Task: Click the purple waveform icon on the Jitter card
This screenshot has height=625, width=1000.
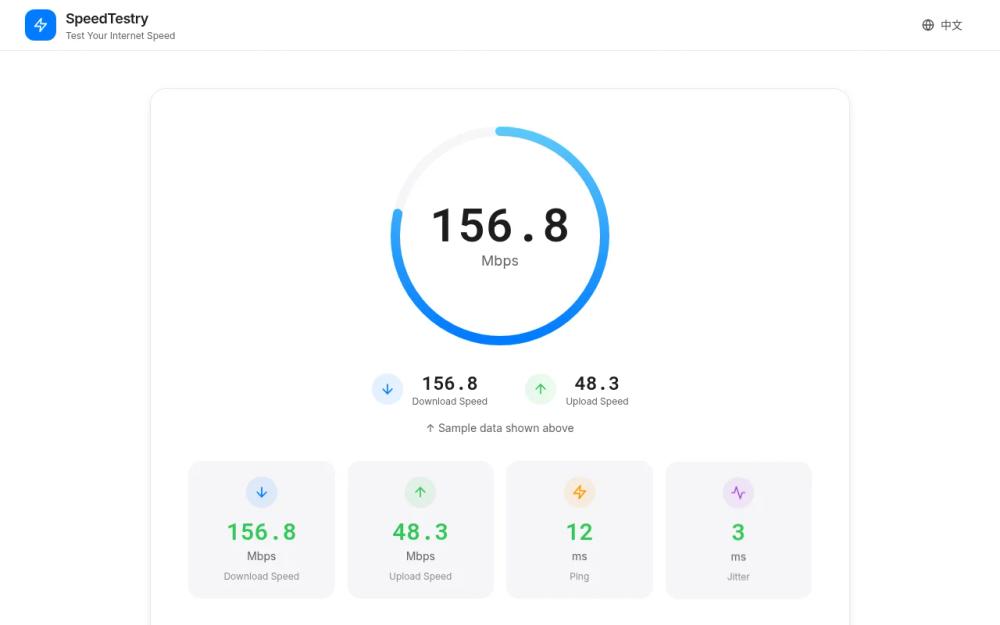Action: tap(738, 491)
